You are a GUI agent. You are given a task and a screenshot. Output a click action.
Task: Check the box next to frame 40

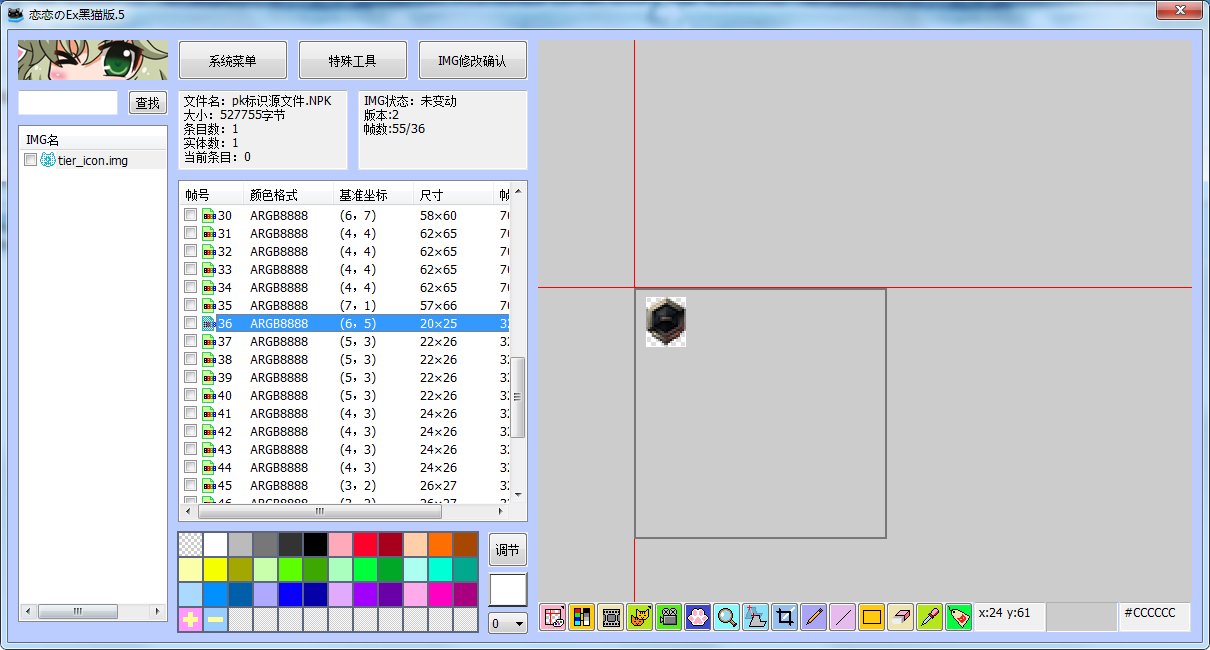[190, 395]
